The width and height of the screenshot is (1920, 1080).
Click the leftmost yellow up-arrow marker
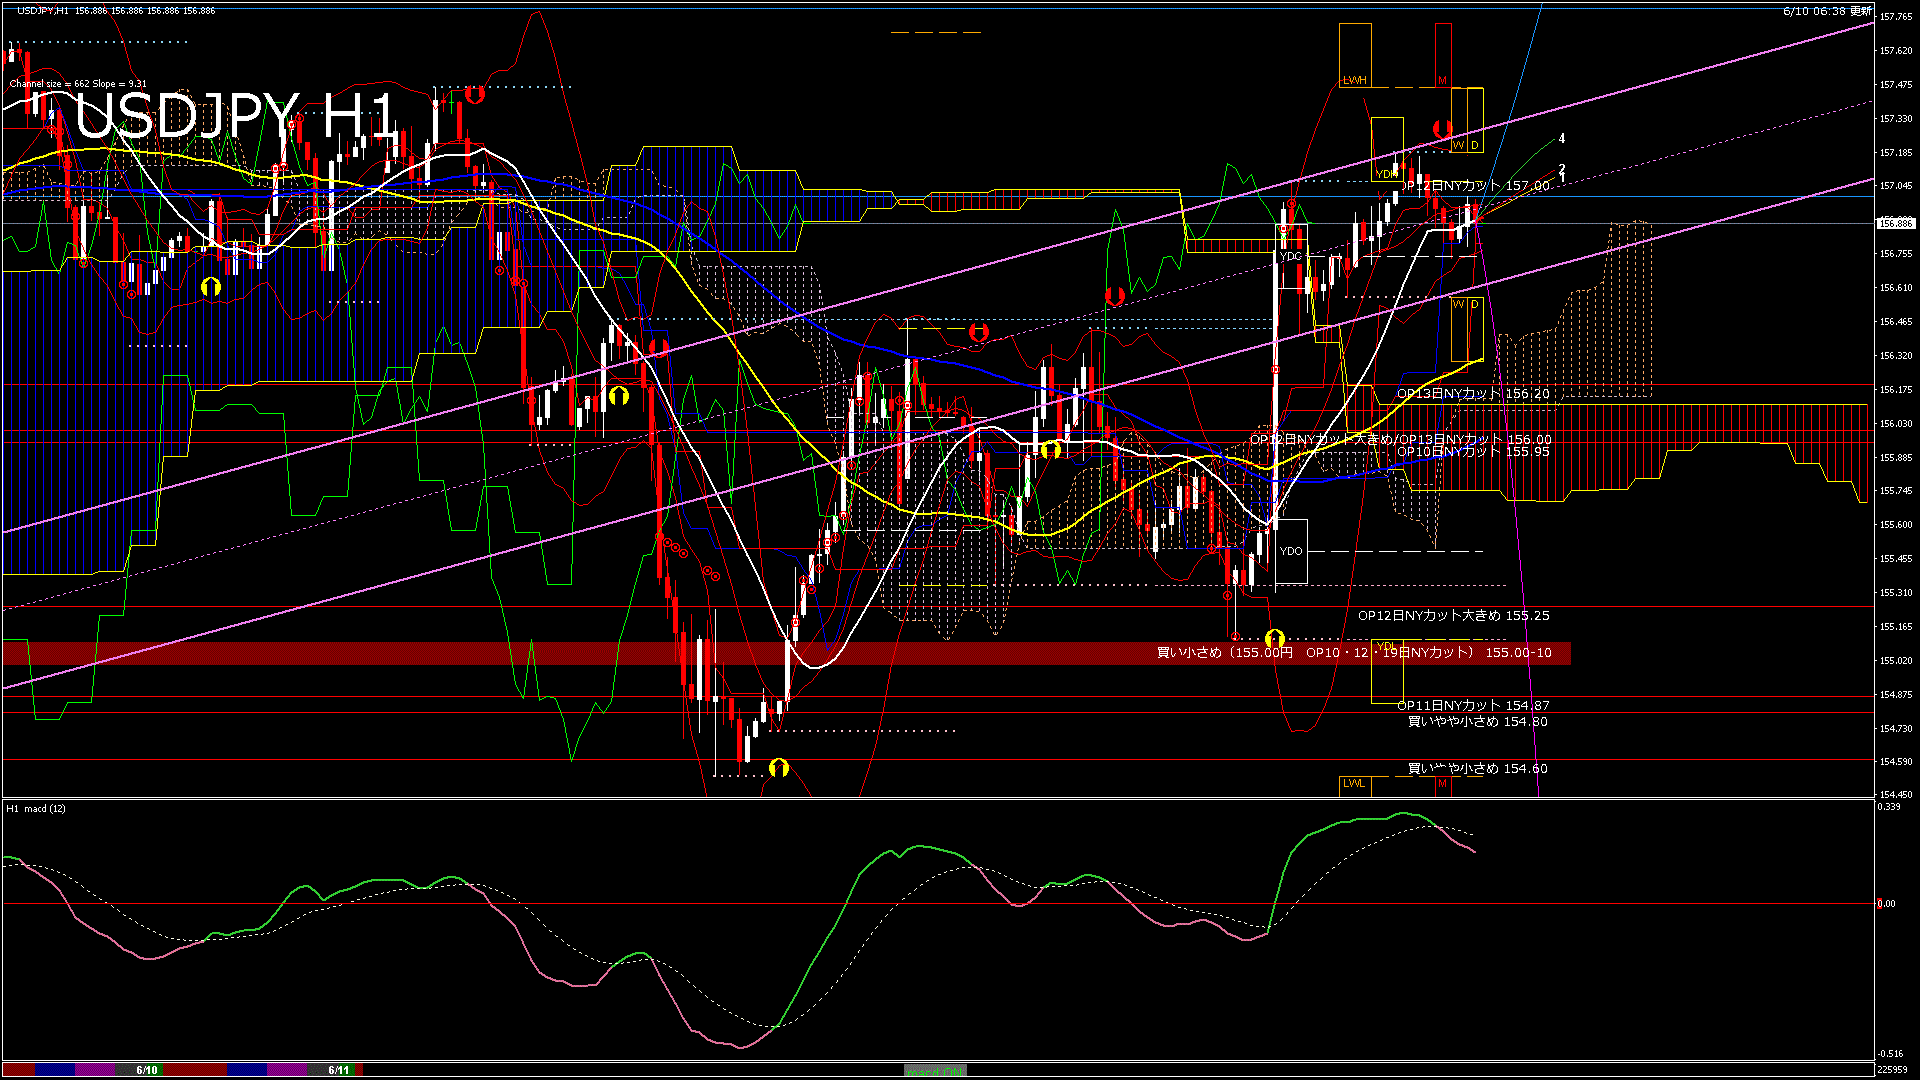(210, 287)
